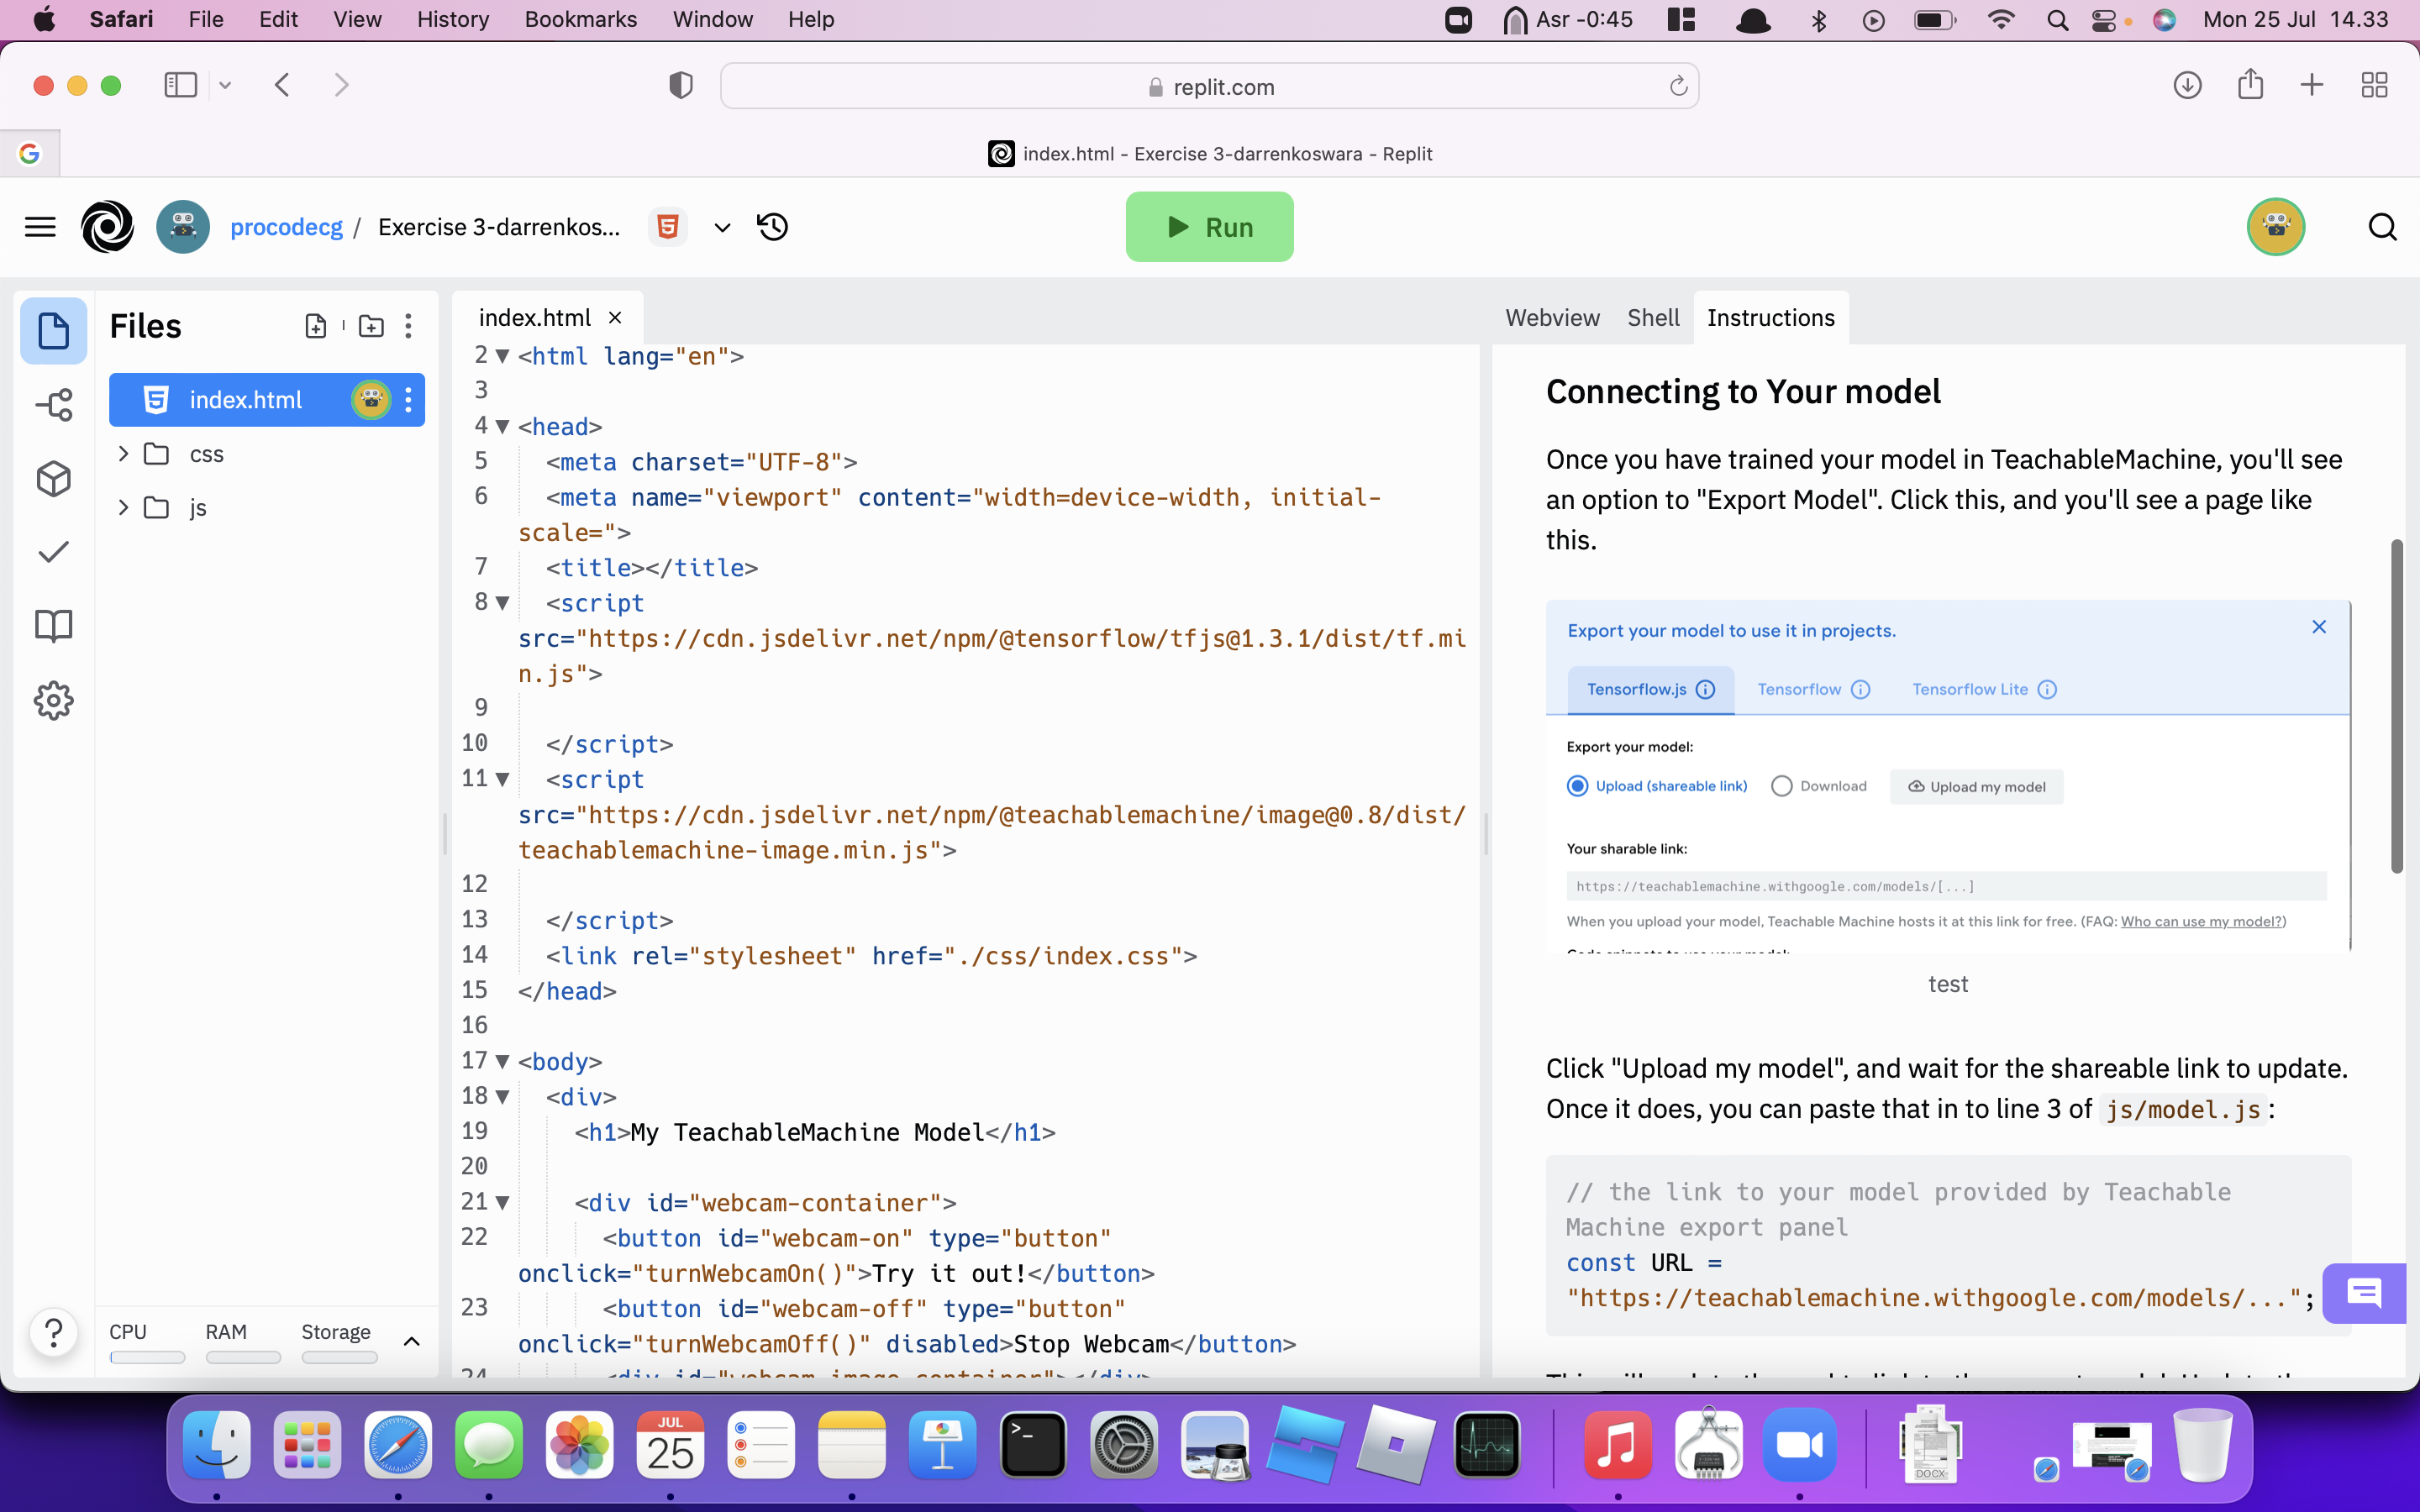
Task: Select the Tensorflow Lite export tab
Action: click(1984, 689)
